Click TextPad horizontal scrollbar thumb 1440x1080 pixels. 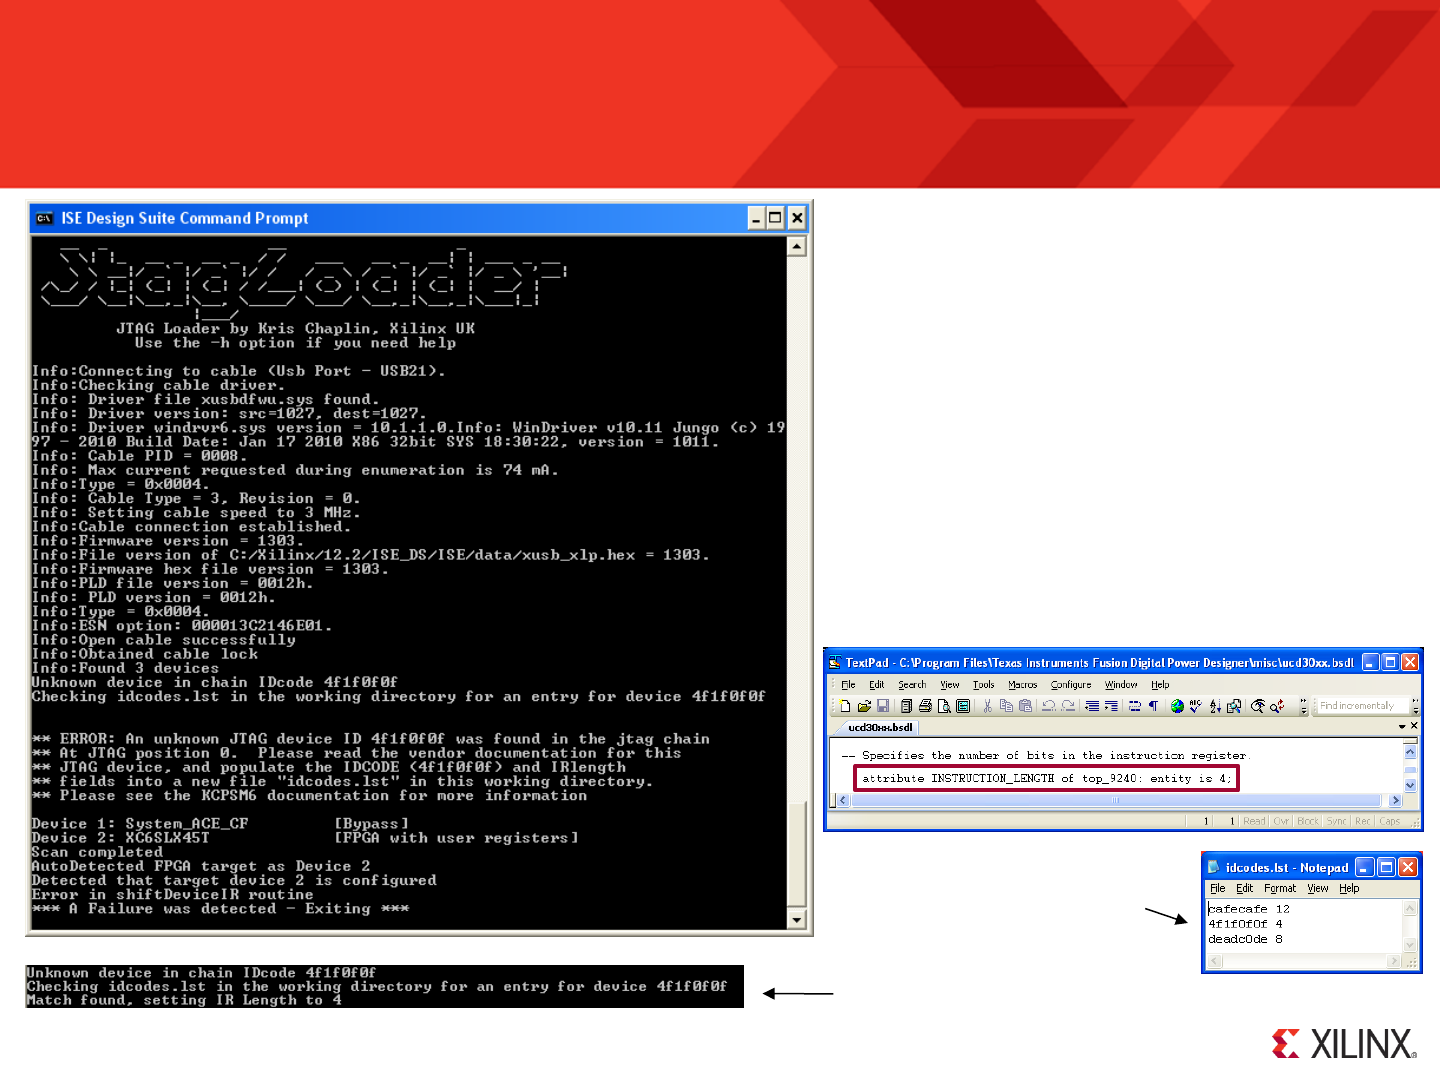(1115, 800)
